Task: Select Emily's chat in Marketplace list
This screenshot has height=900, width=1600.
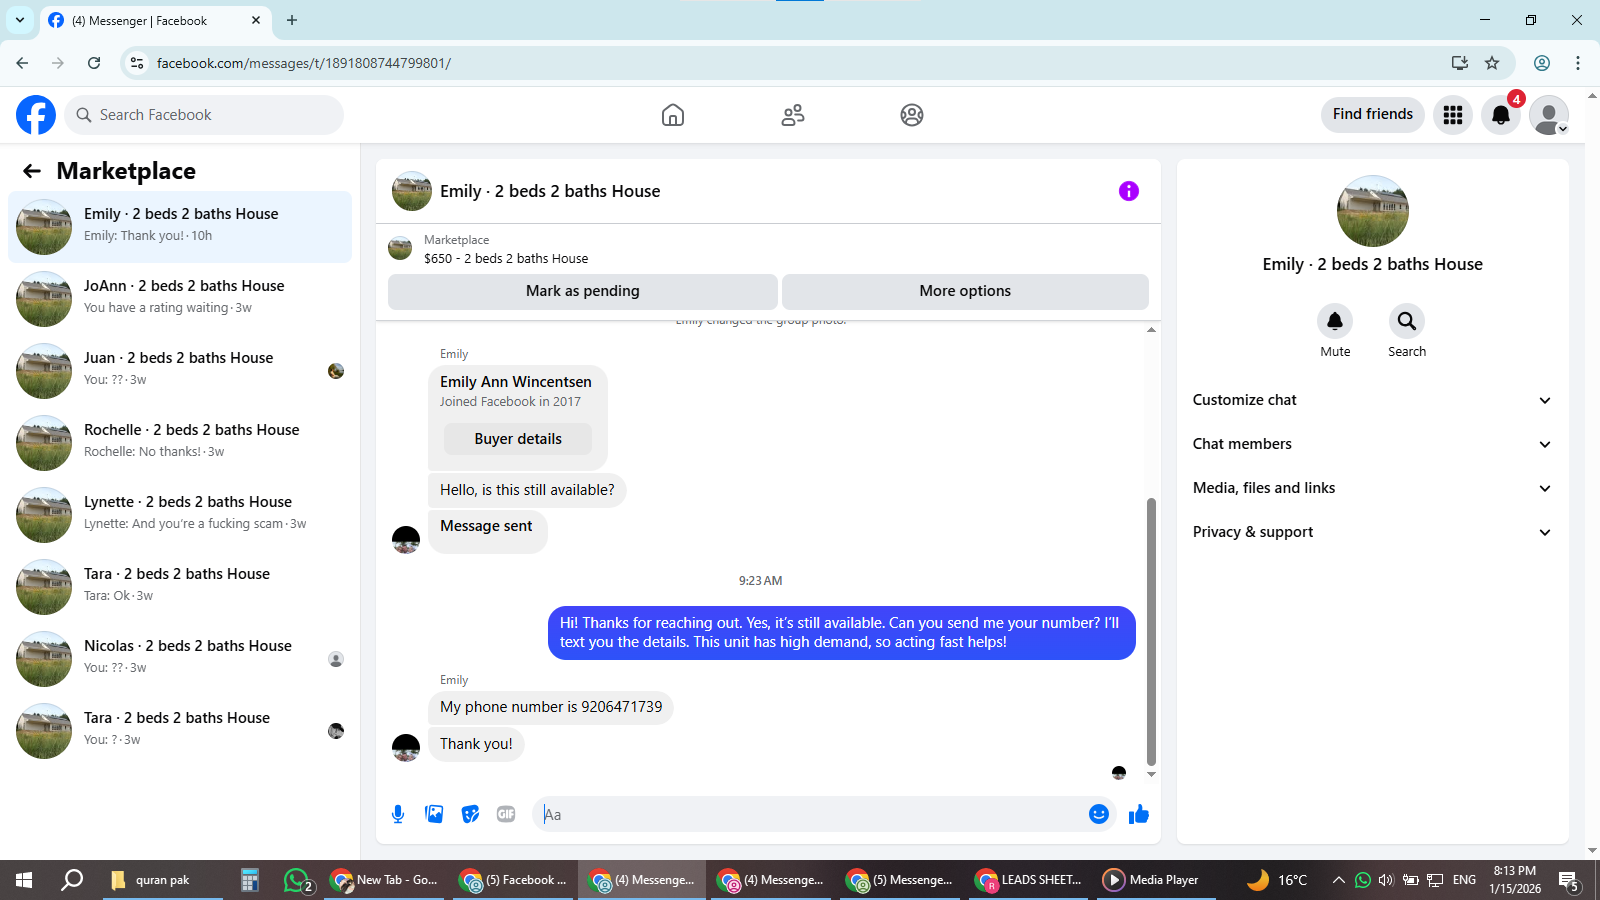Action: (180, 227)
